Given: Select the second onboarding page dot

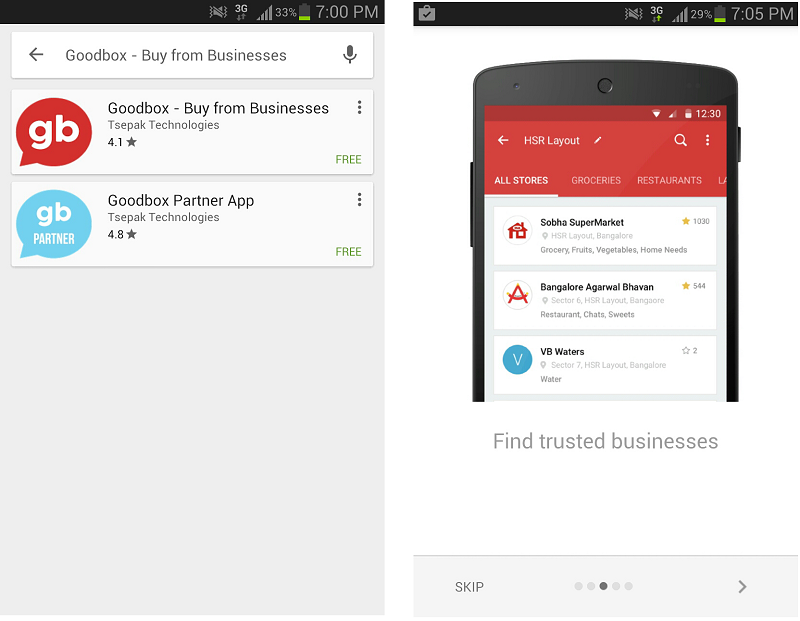Looking at the screenshot, I should point(591,586).
